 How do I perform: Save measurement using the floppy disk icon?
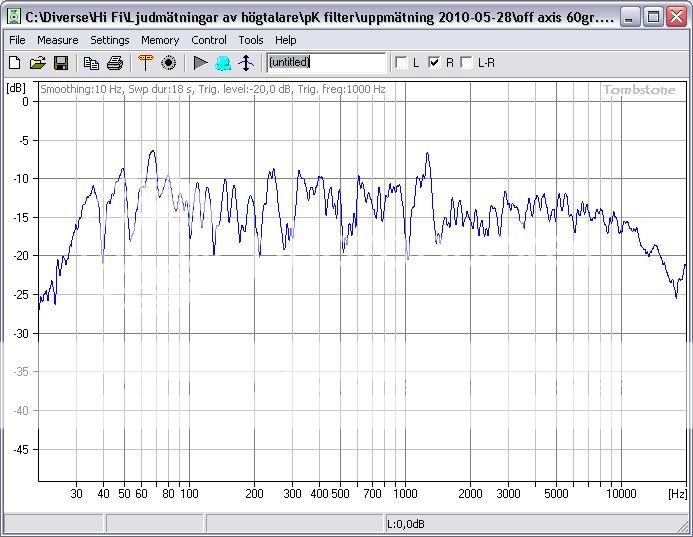60,63
